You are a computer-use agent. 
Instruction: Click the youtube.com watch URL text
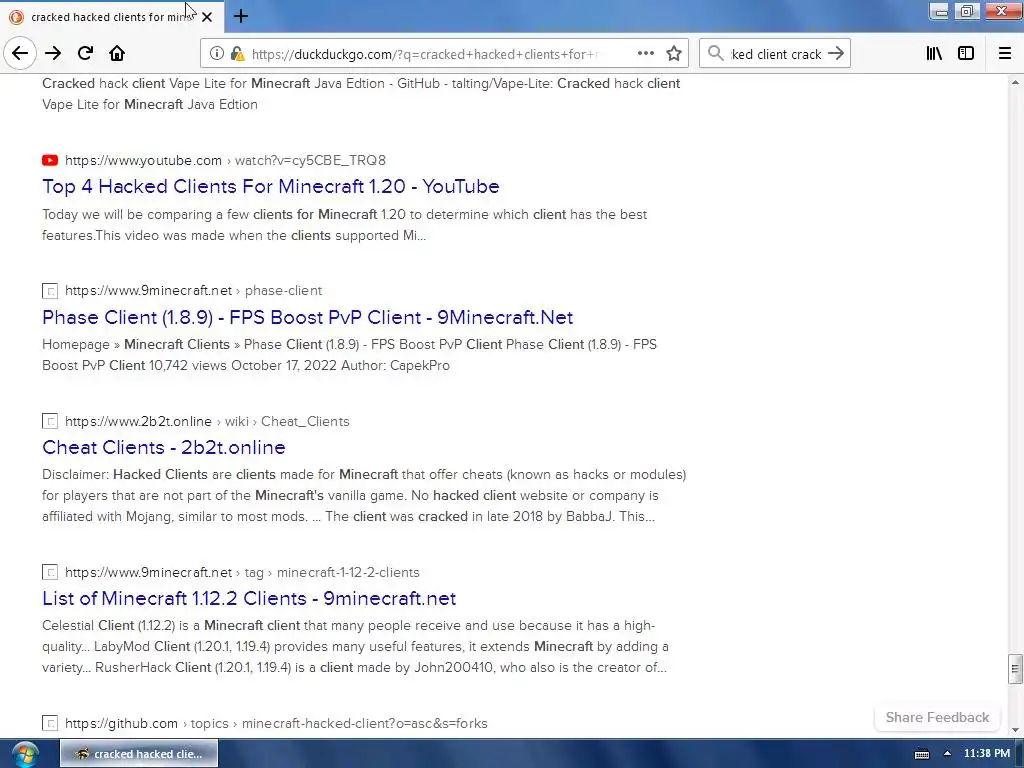[225, 160]
